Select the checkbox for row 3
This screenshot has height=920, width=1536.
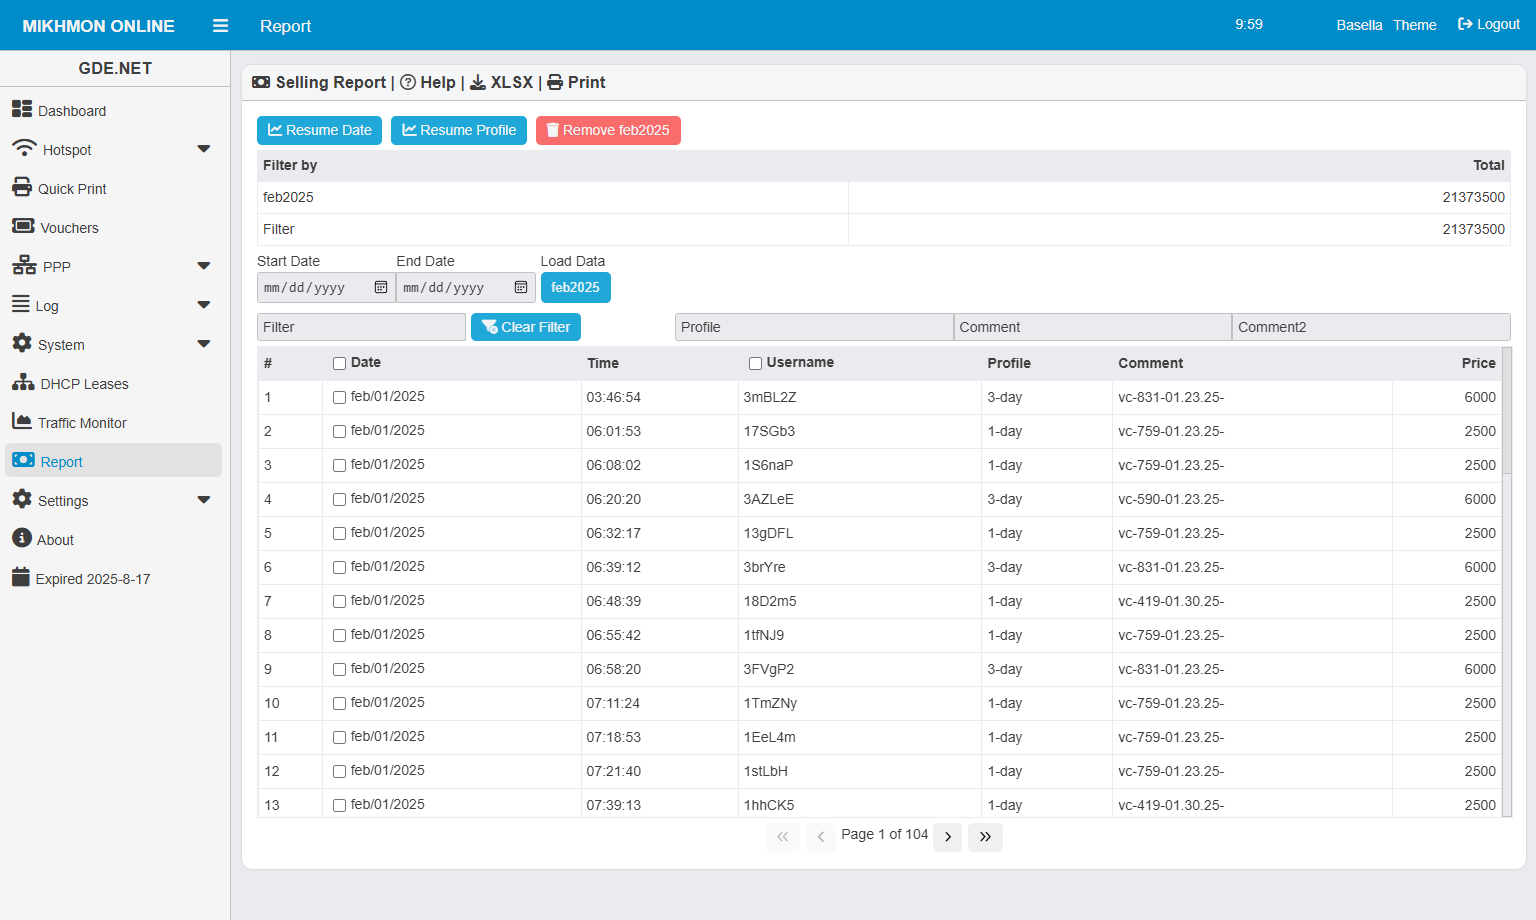click(340, 466)
